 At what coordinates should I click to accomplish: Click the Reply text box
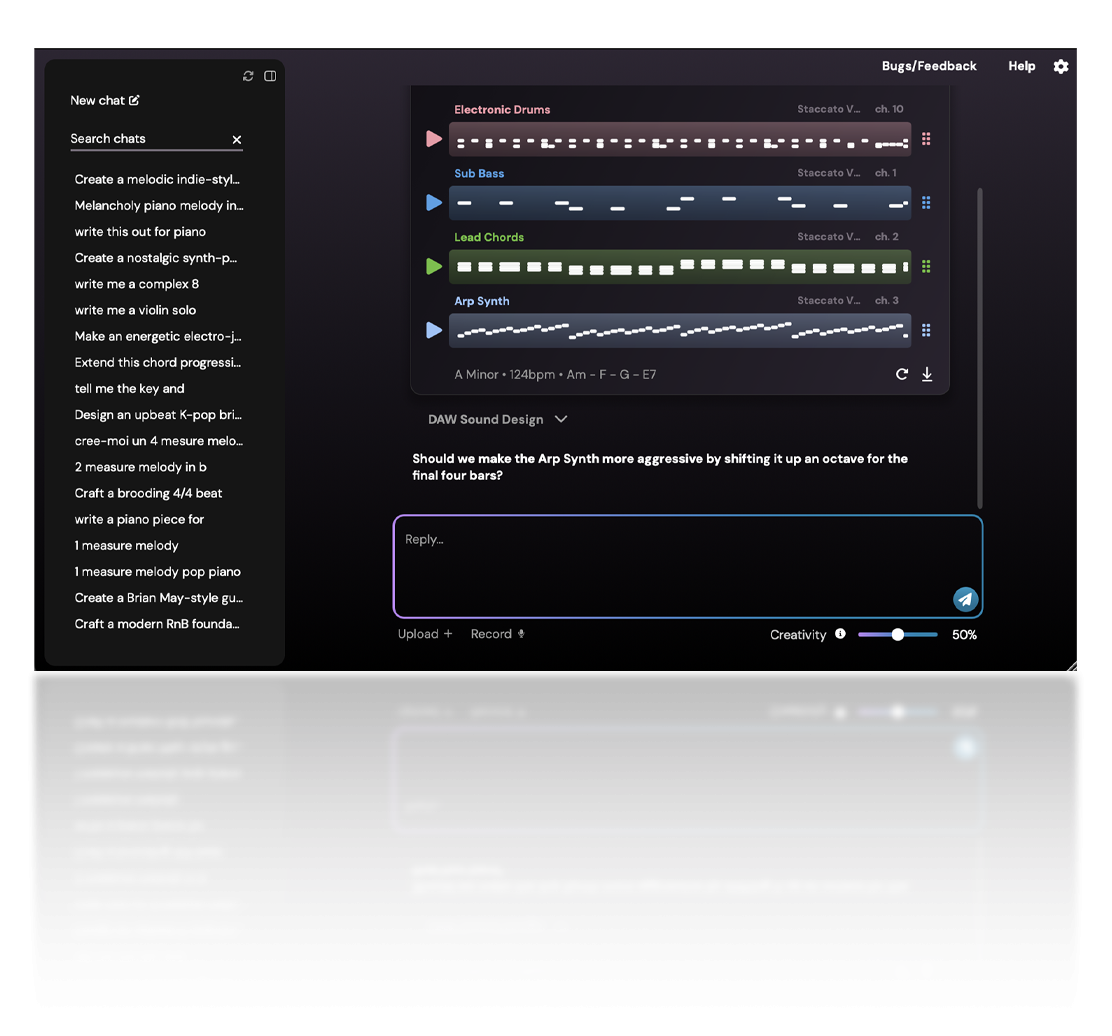point(687,567)
